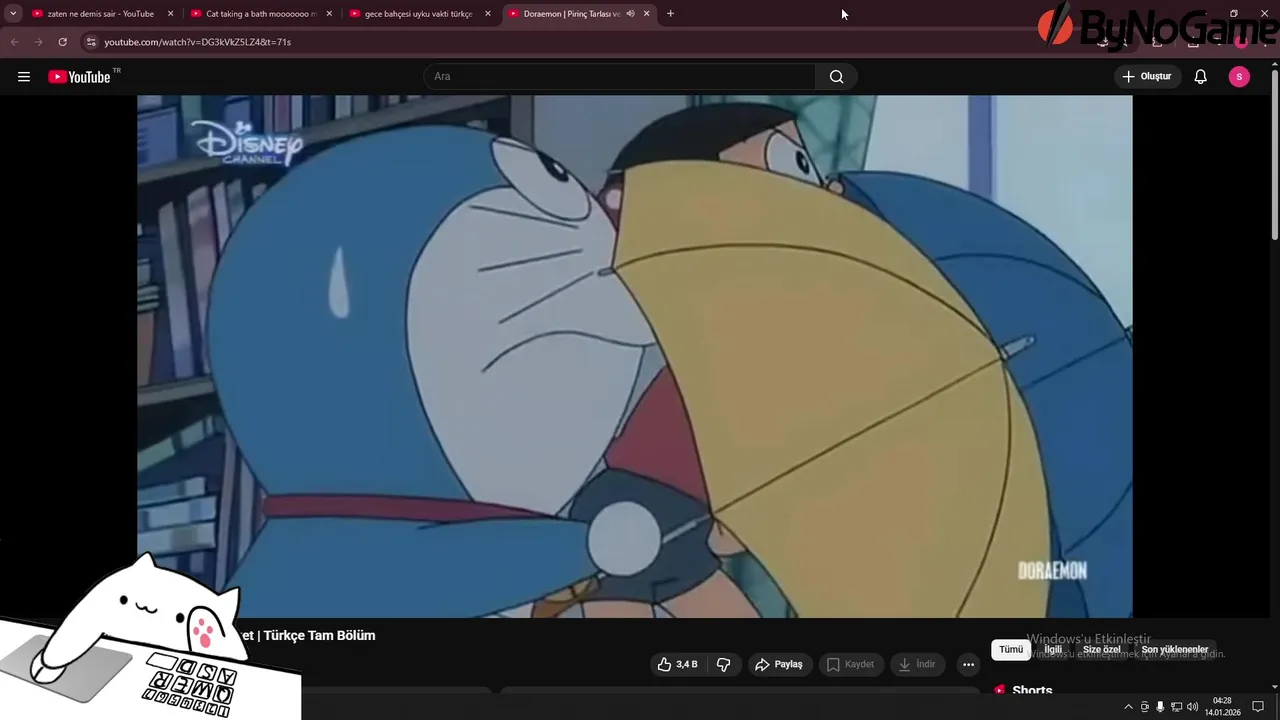Close the 'gece bahçesi uyku vakti' tab

point(488,14)
